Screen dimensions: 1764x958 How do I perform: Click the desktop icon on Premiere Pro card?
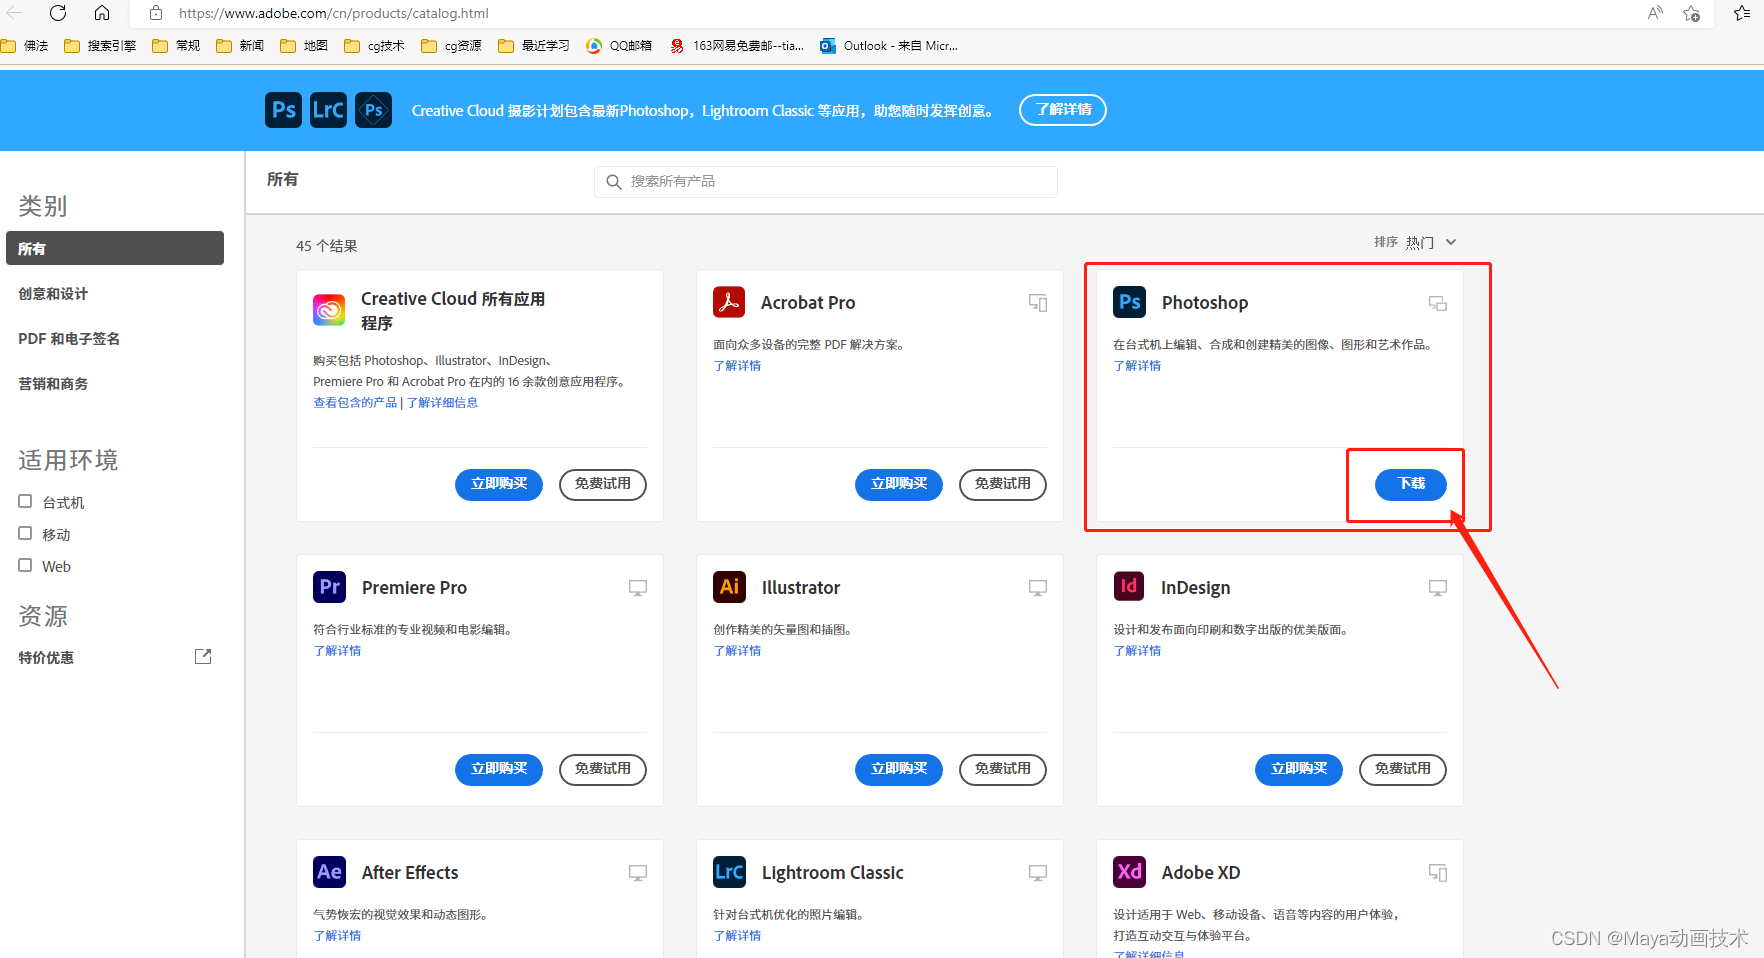coord(638,588)
